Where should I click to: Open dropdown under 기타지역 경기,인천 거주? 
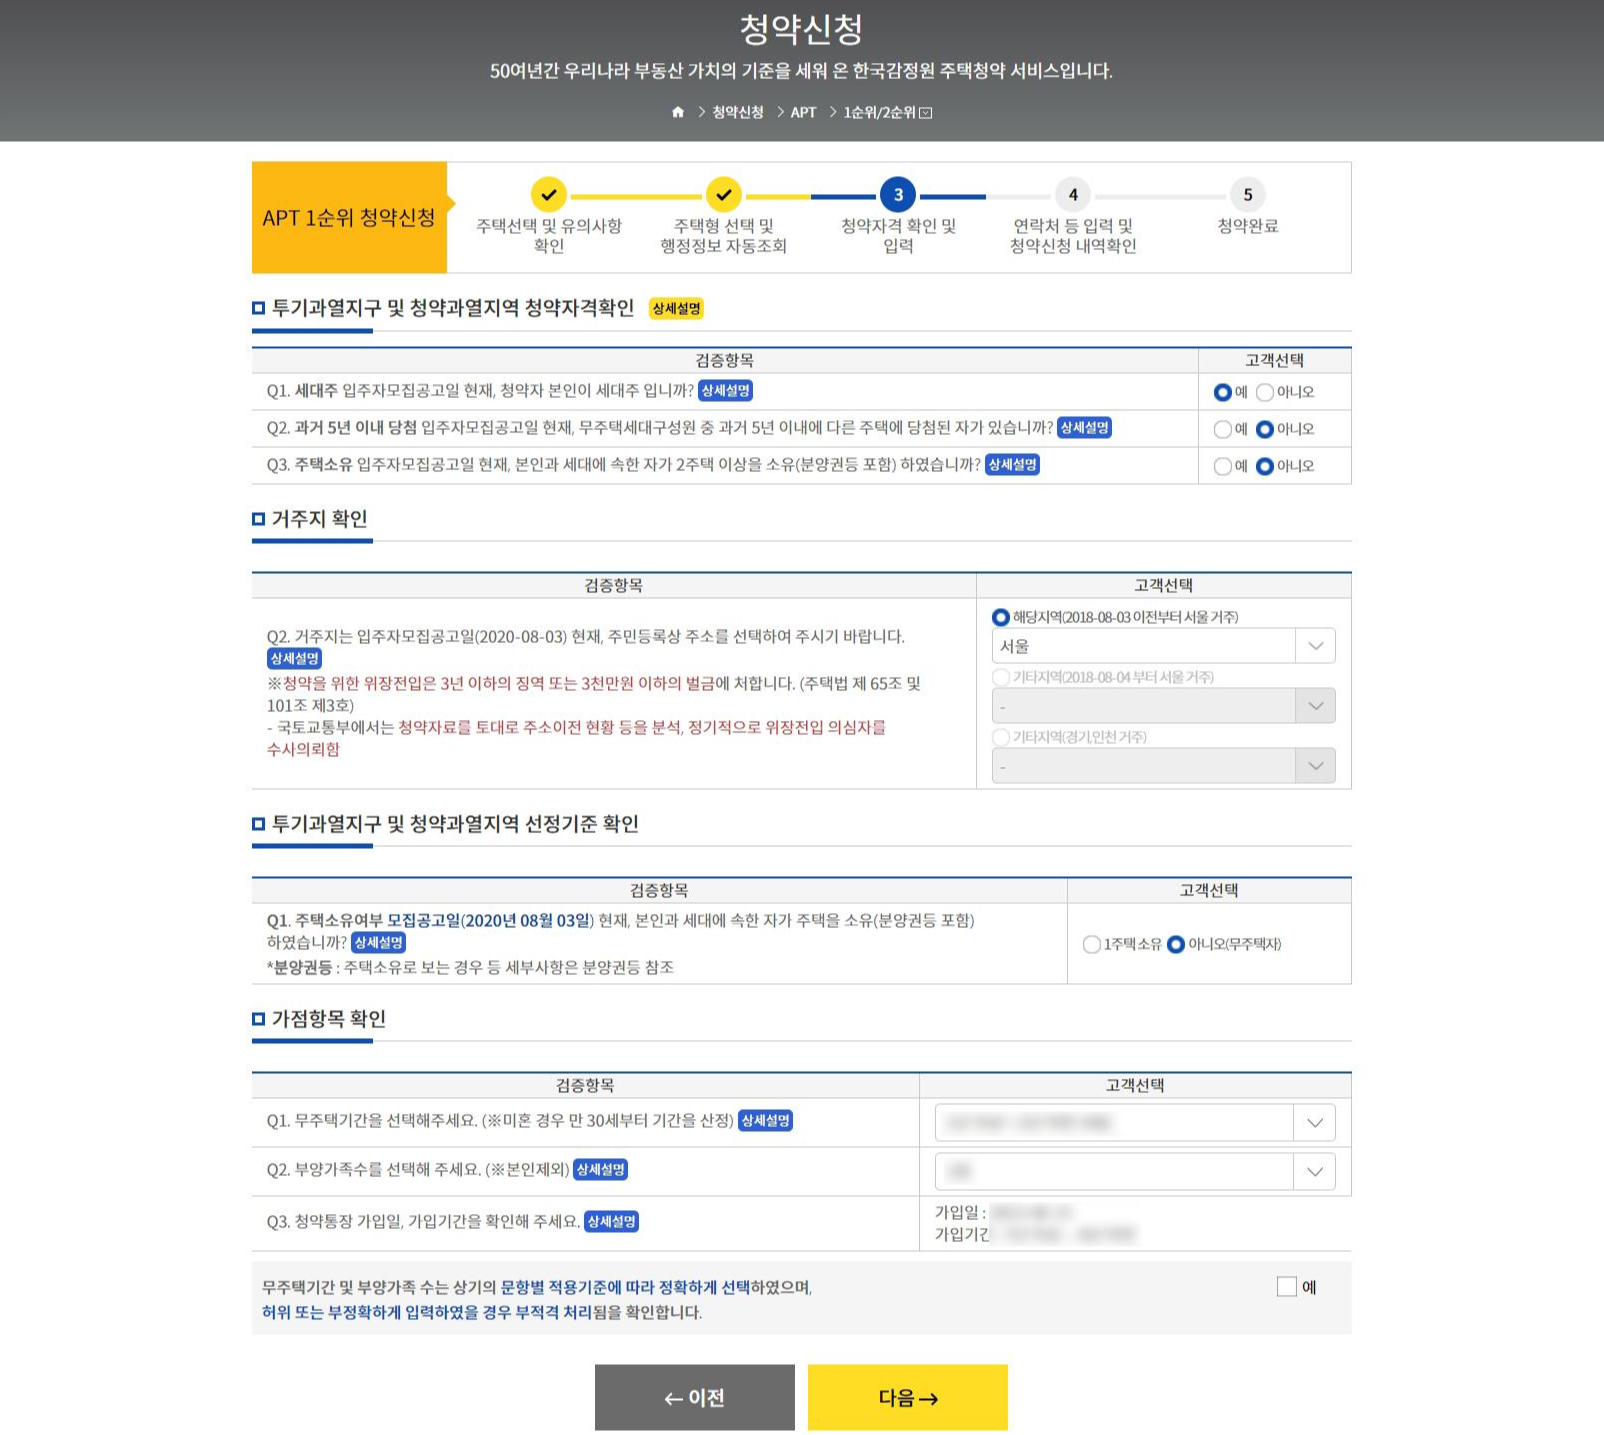coord(1164,767)
